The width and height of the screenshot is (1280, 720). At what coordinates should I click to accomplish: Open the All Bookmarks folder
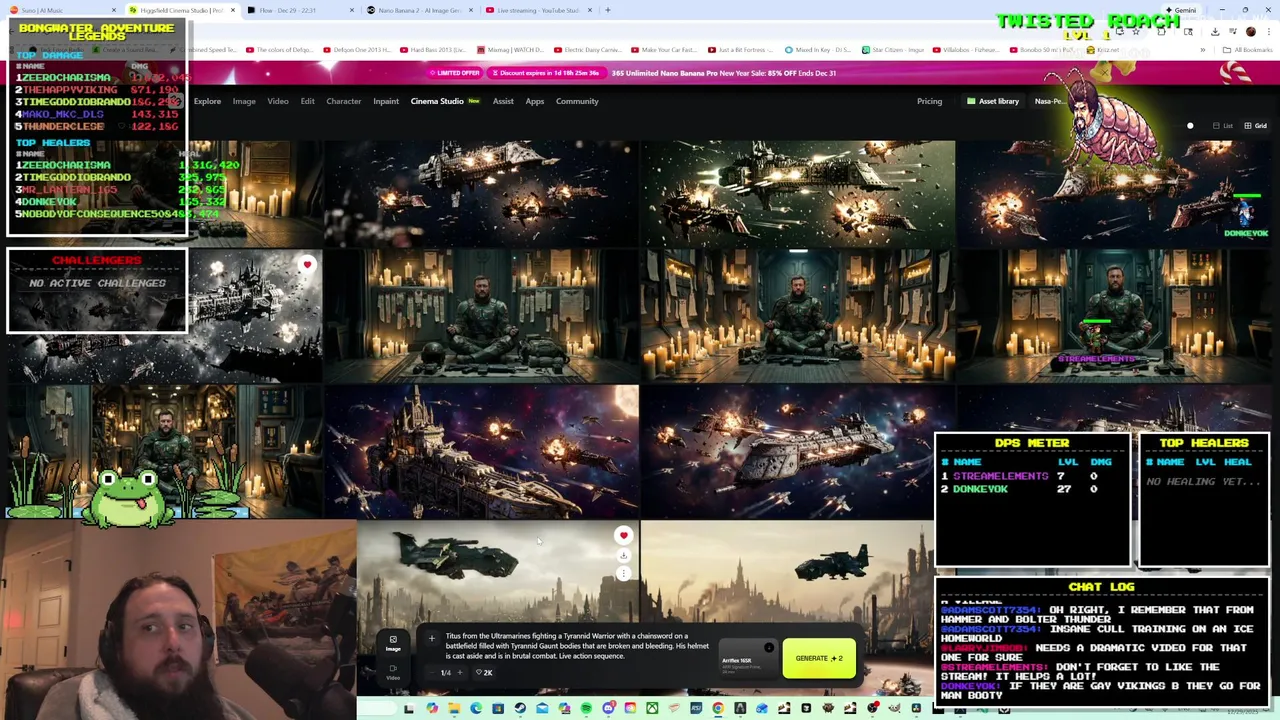point(1250,49)
